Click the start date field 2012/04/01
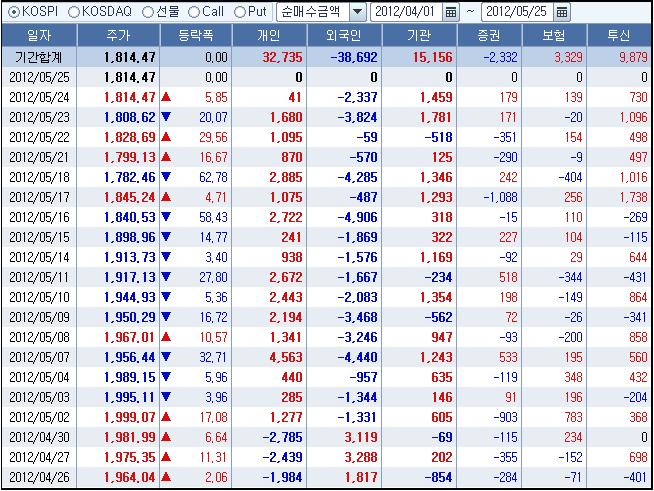This screenshot has width=654, height=491. pos(406,12)
